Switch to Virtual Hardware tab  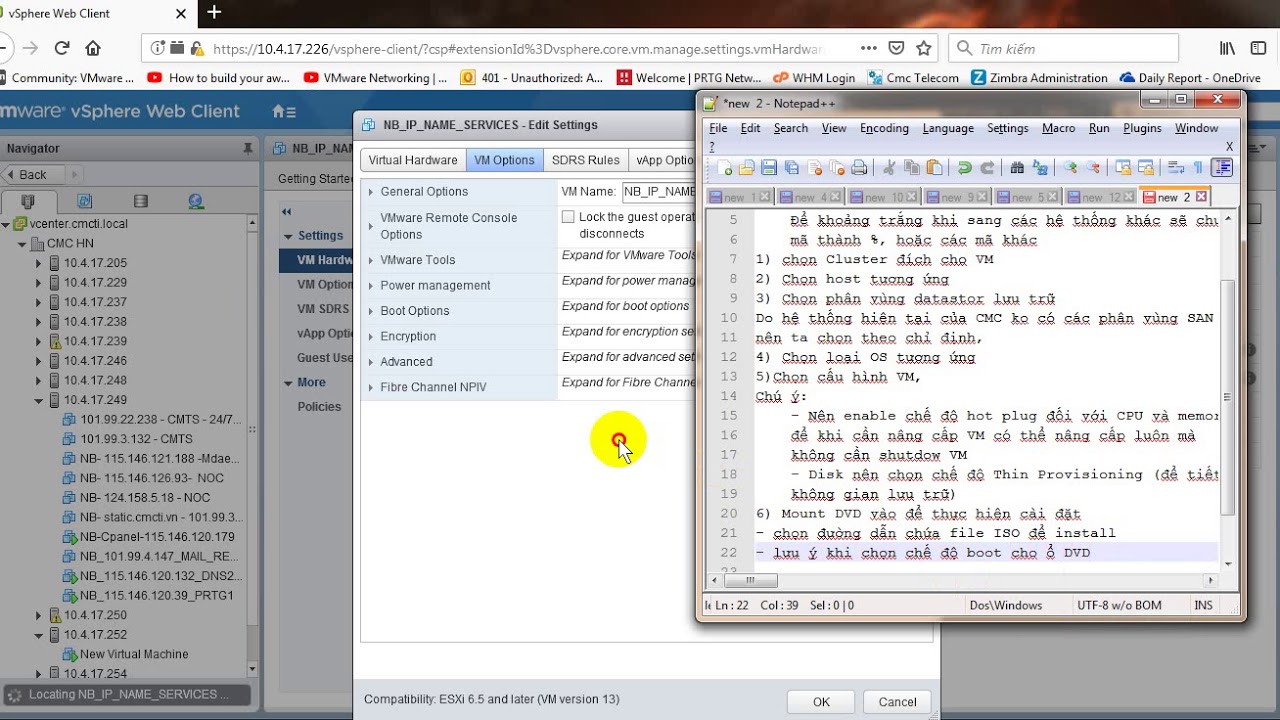413,160
